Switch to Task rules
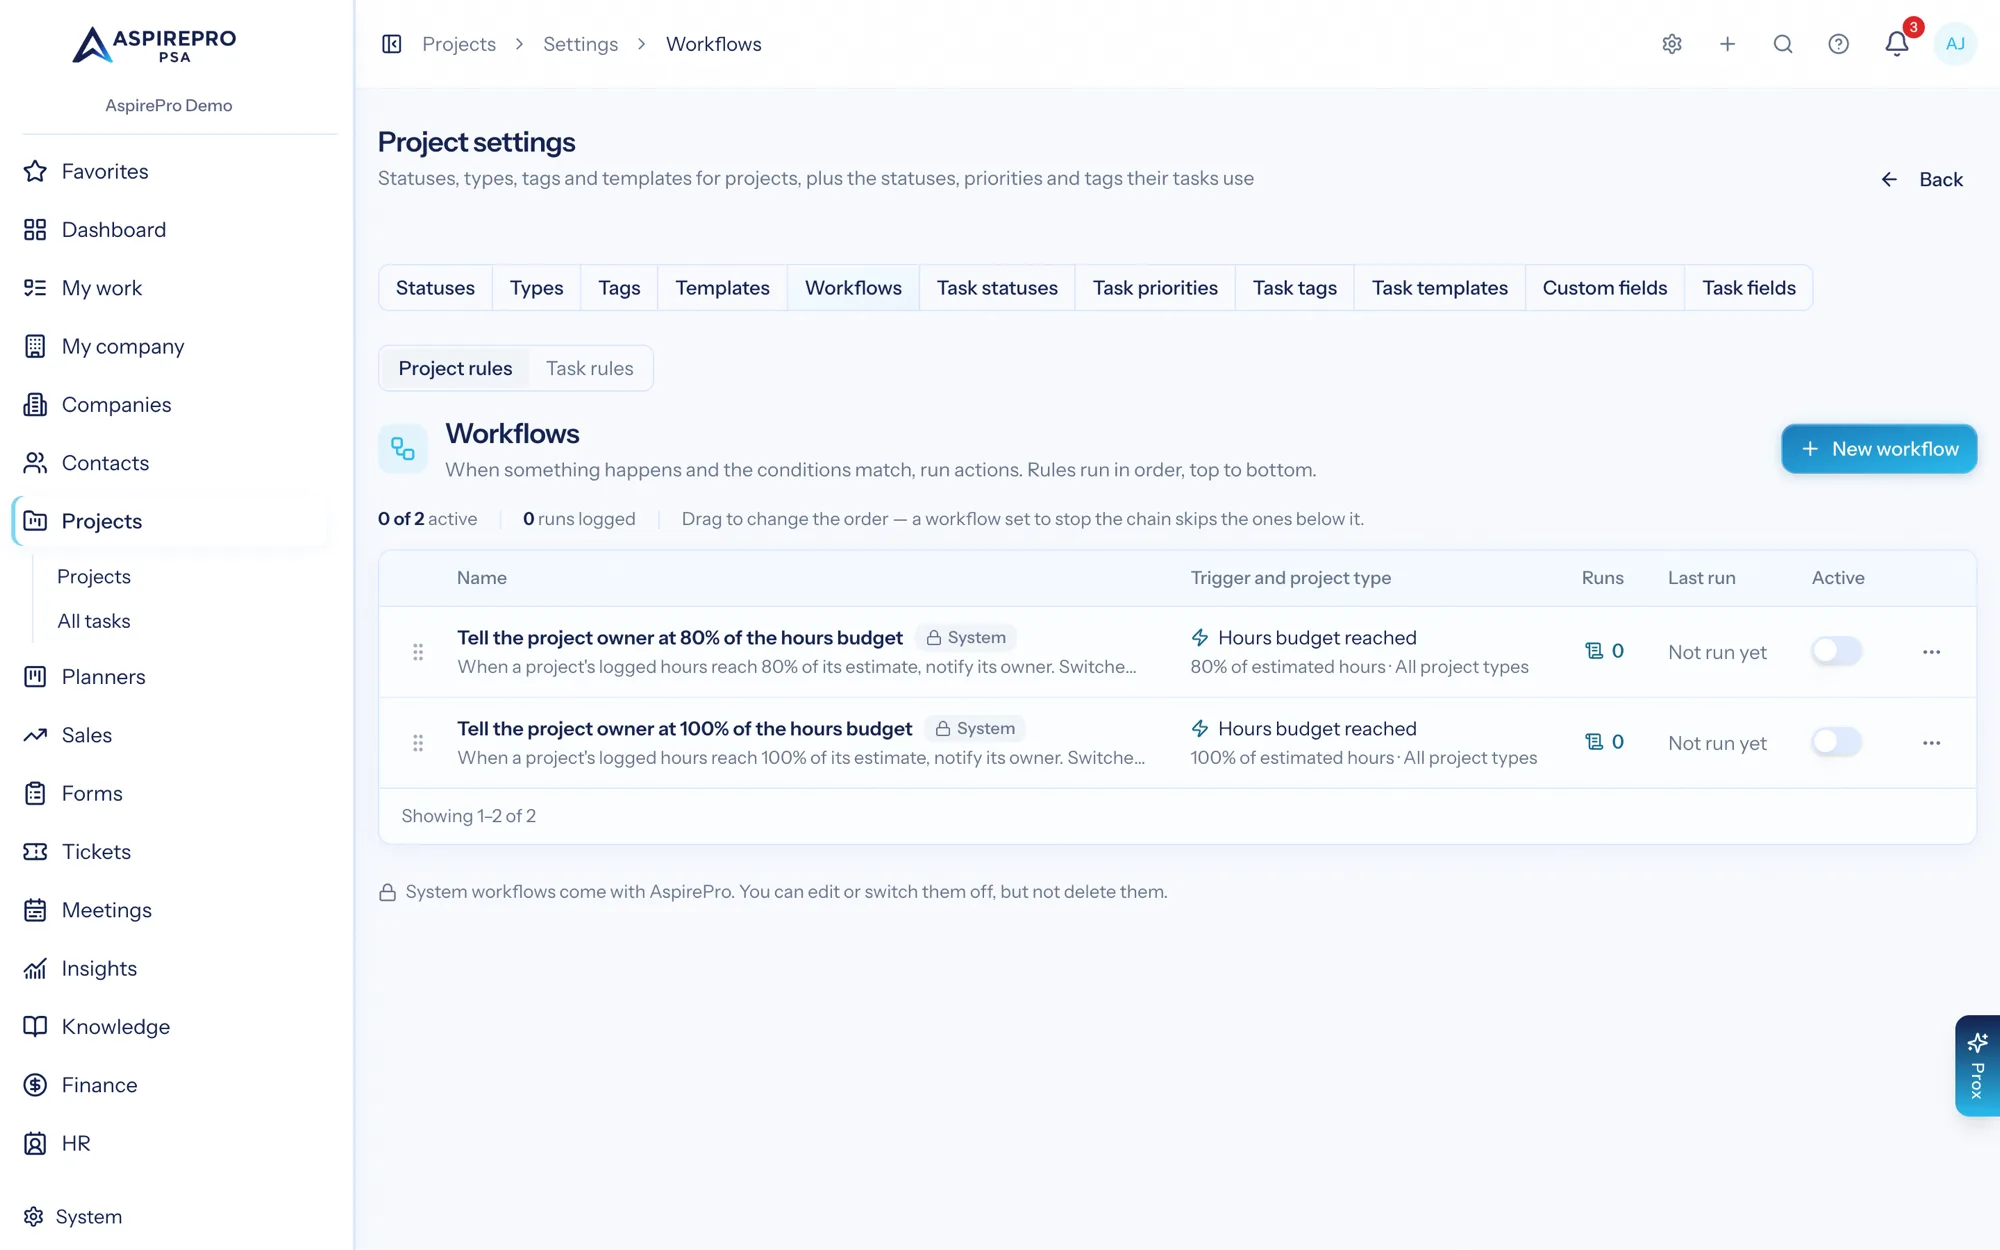Screen dimensions: 2000x1250 click(x=589, y=368)
